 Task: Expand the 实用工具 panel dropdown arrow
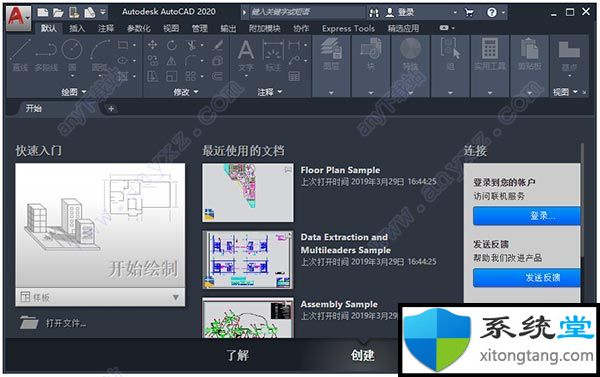[490, 93]
